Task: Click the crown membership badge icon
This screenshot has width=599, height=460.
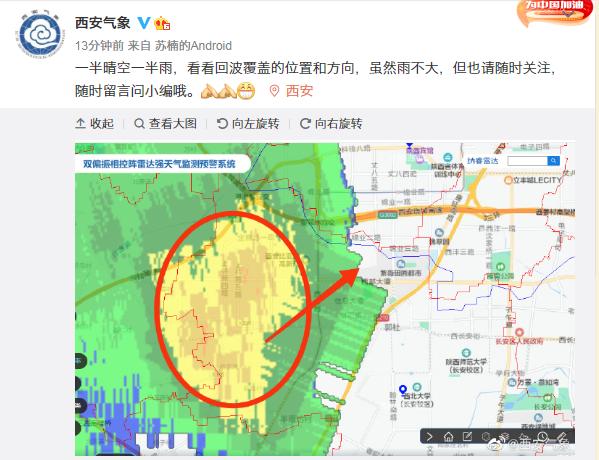Action: (162, 23)
